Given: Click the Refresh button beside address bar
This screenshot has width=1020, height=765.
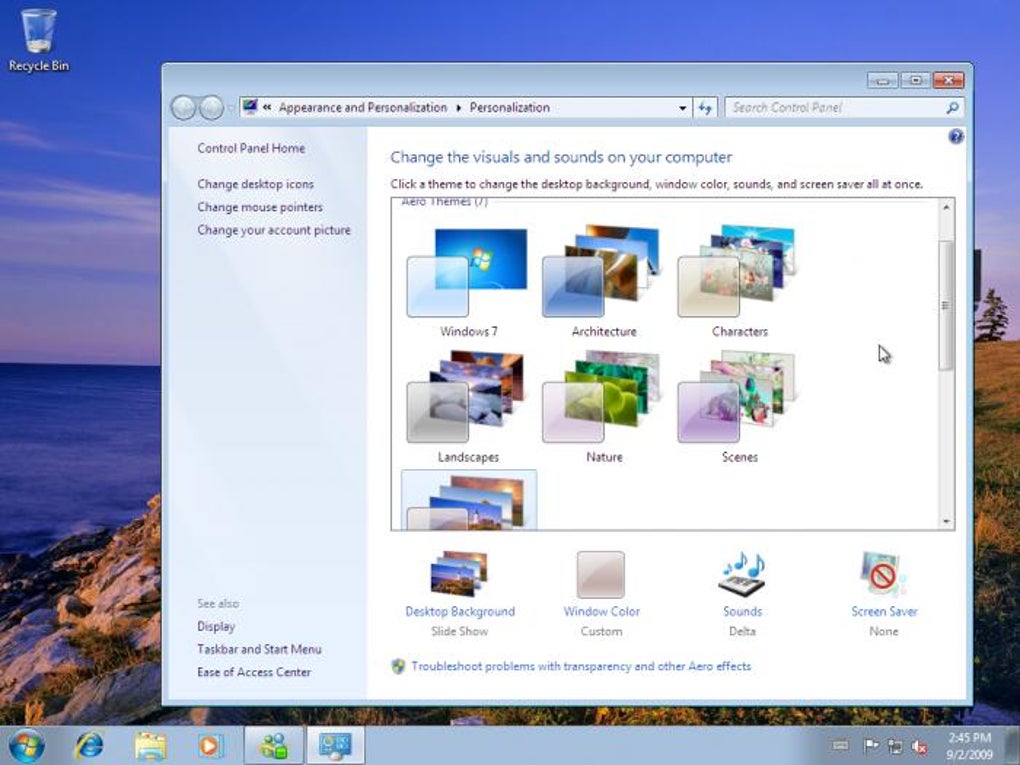Looking at the screenshot, I should click(705, 107).
